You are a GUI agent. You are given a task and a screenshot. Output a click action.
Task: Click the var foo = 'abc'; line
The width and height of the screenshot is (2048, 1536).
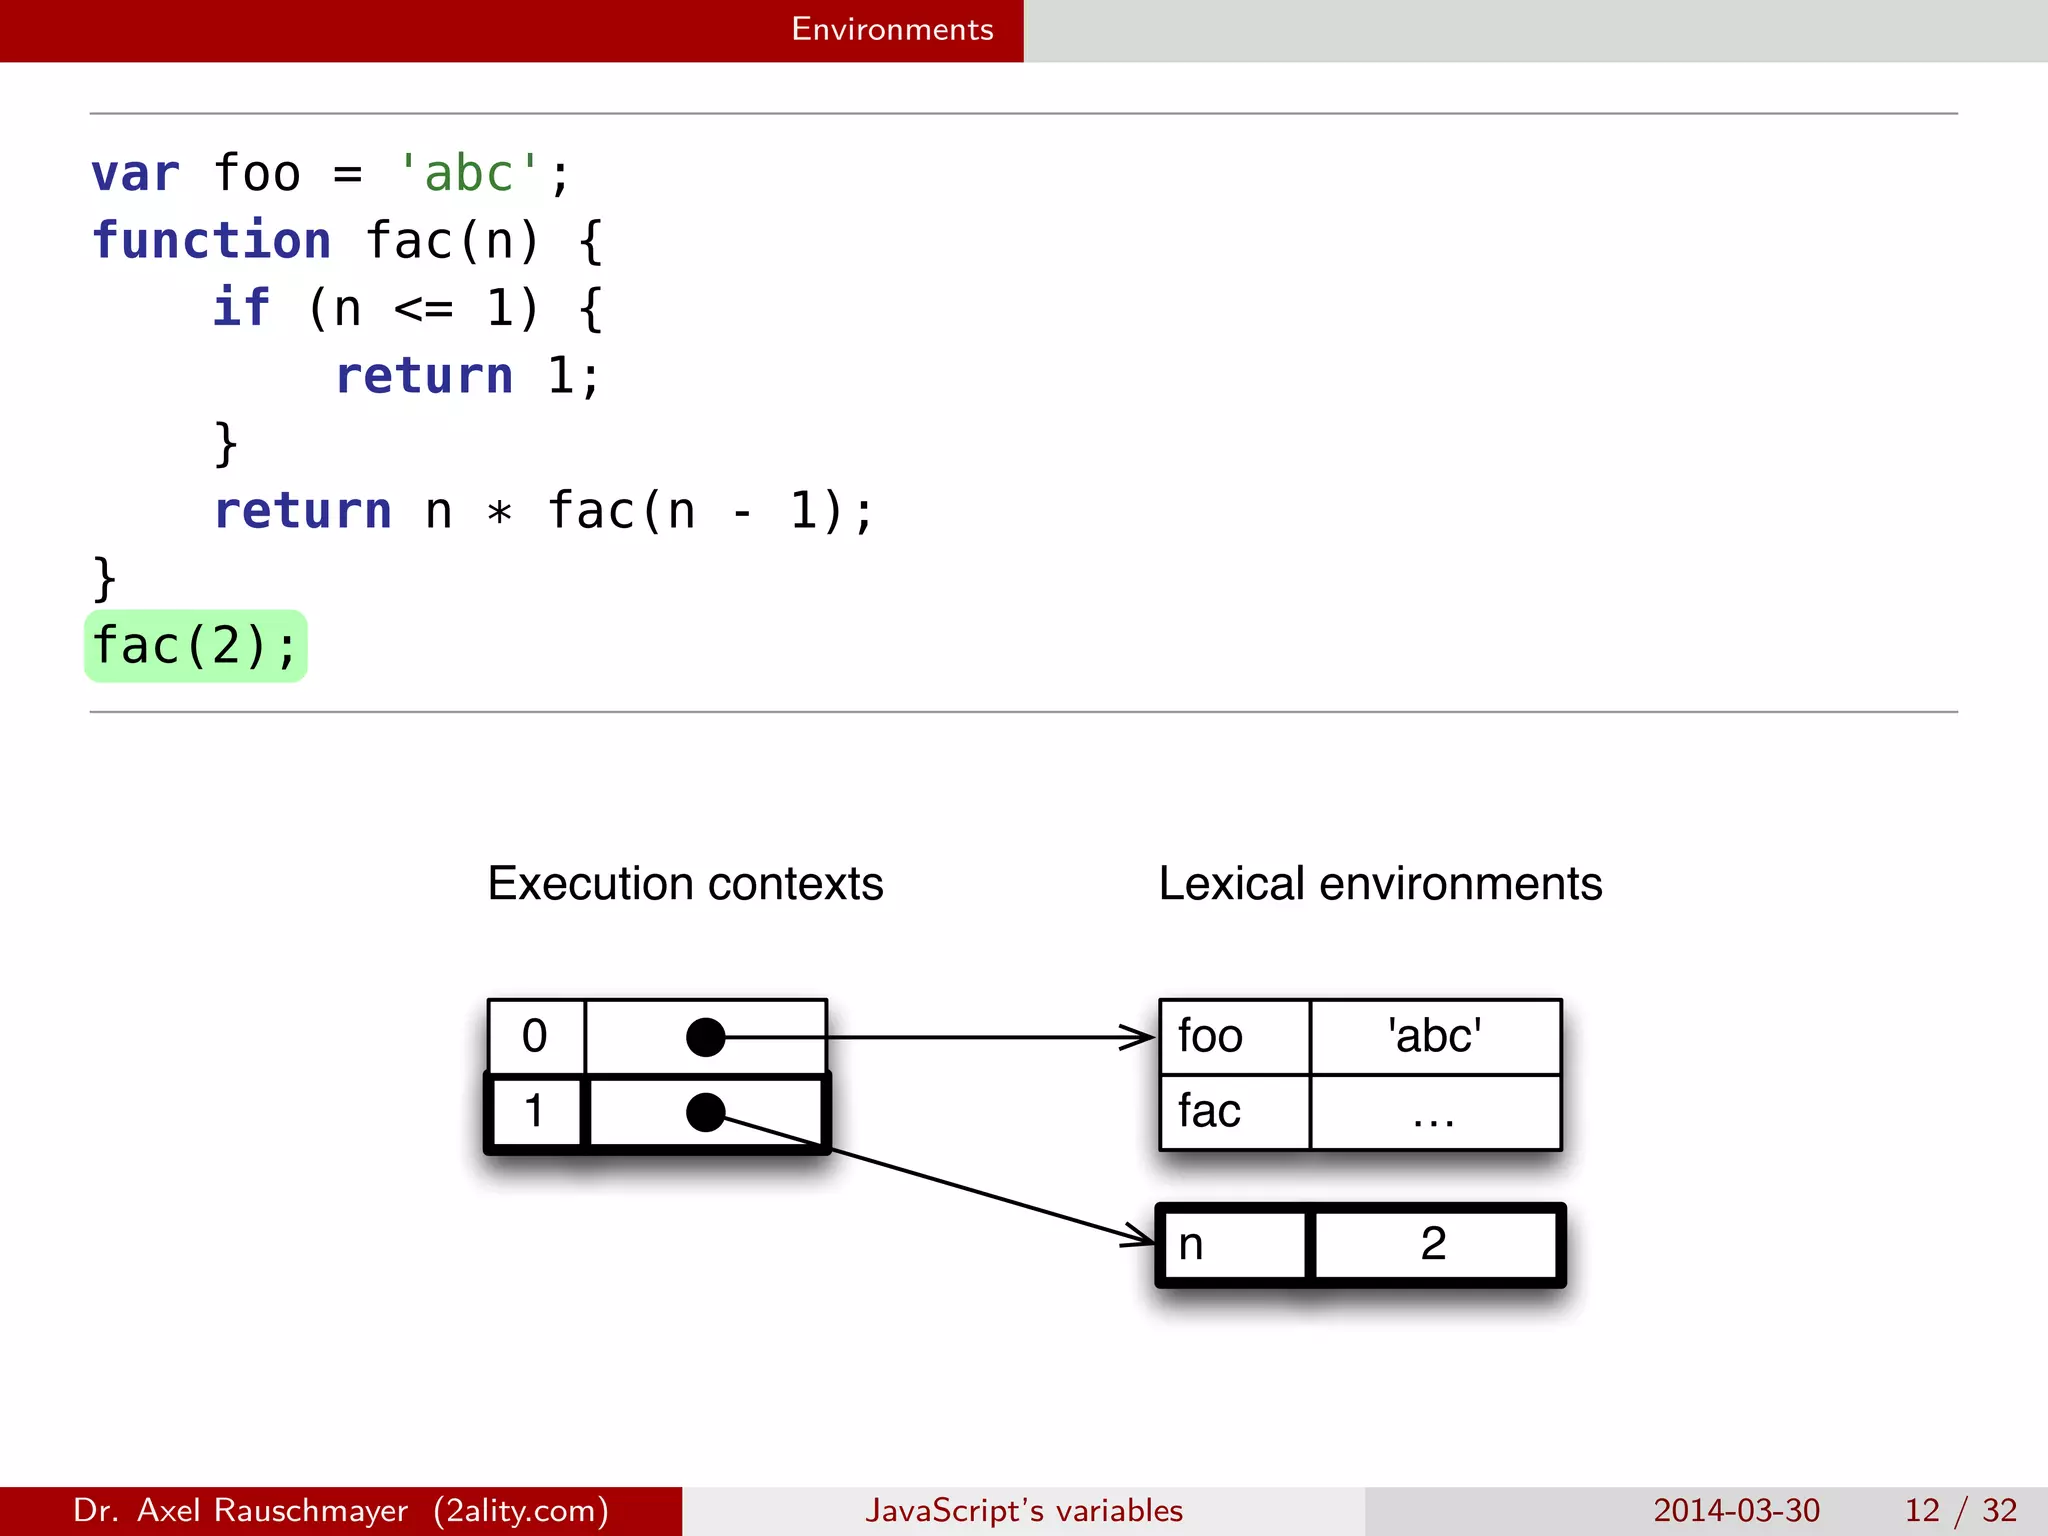pos(330,174)
